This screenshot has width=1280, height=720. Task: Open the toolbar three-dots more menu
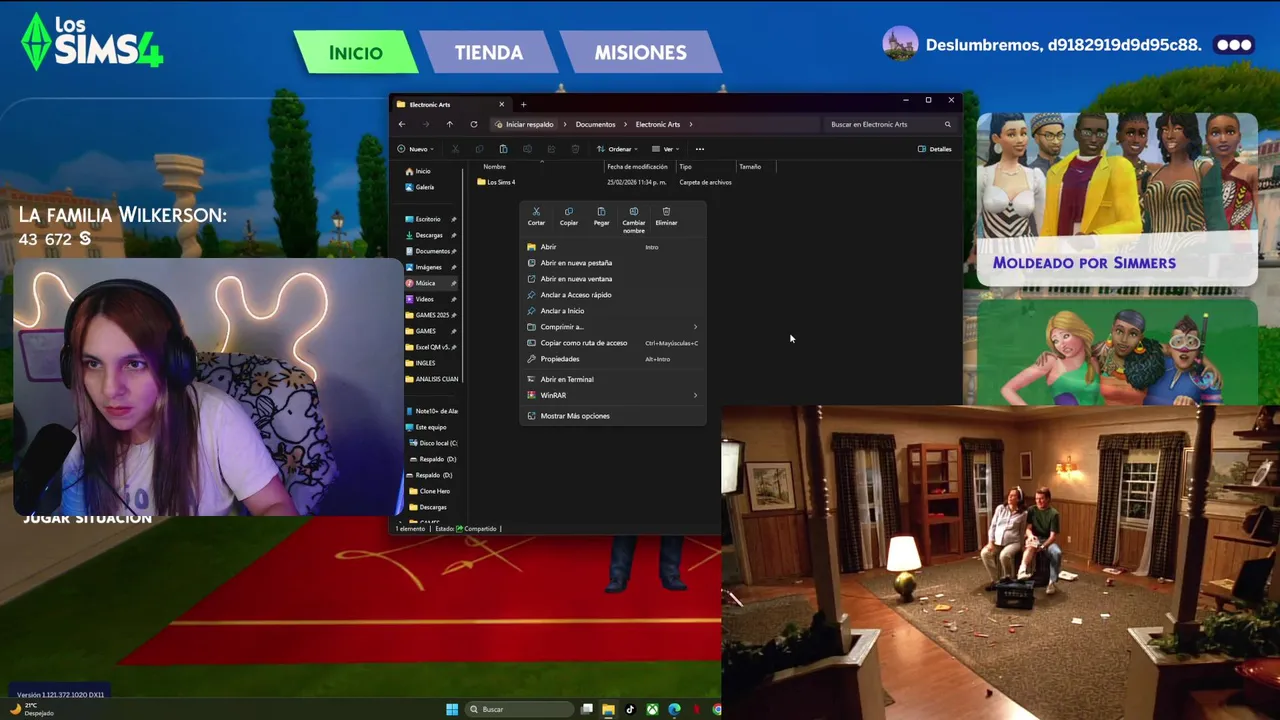700,149
